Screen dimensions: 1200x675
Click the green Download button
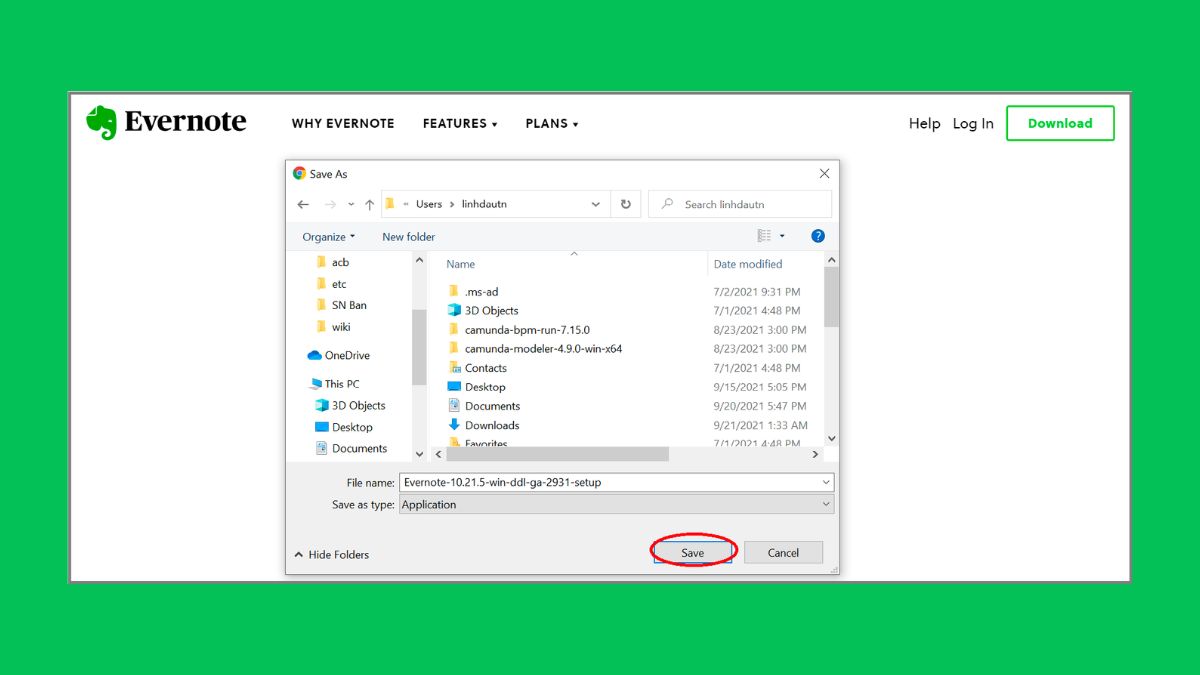1060,123
